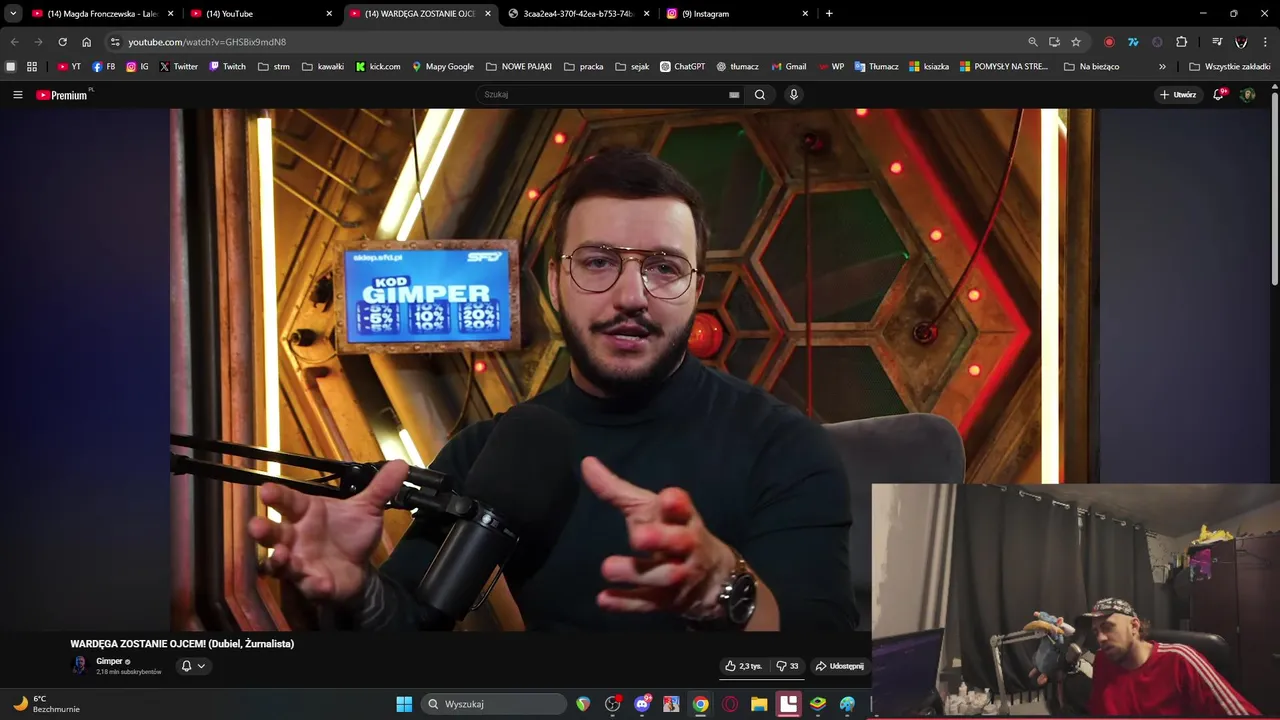1280x720 pixels.
Task: Expand the sejak bookmarks folder
Action: [633, 67]
